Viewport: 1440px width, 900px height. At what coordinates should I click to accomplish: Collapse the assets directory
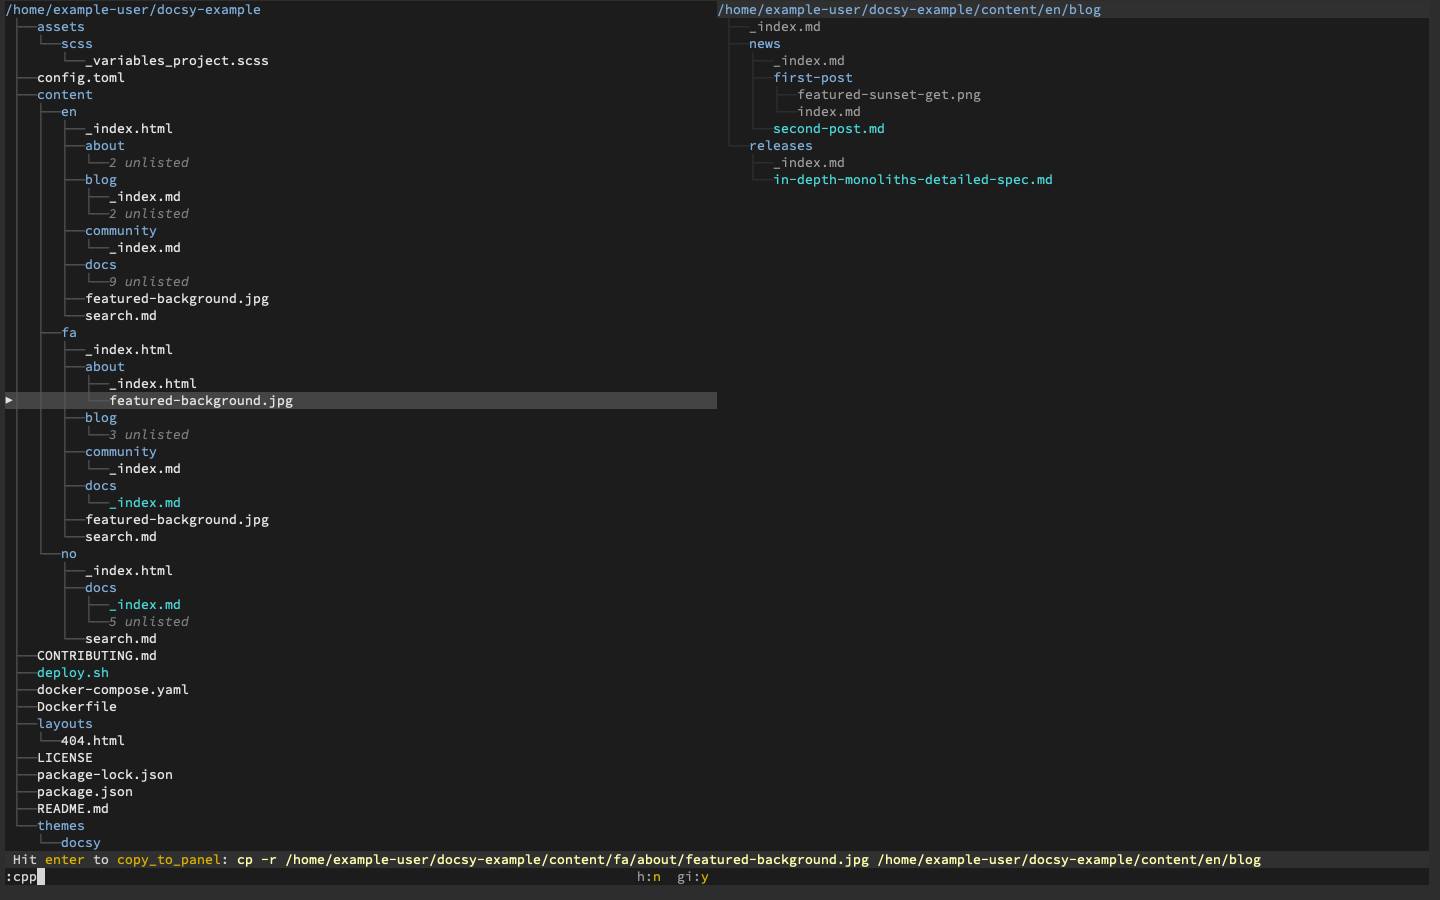tap(60, 26)
